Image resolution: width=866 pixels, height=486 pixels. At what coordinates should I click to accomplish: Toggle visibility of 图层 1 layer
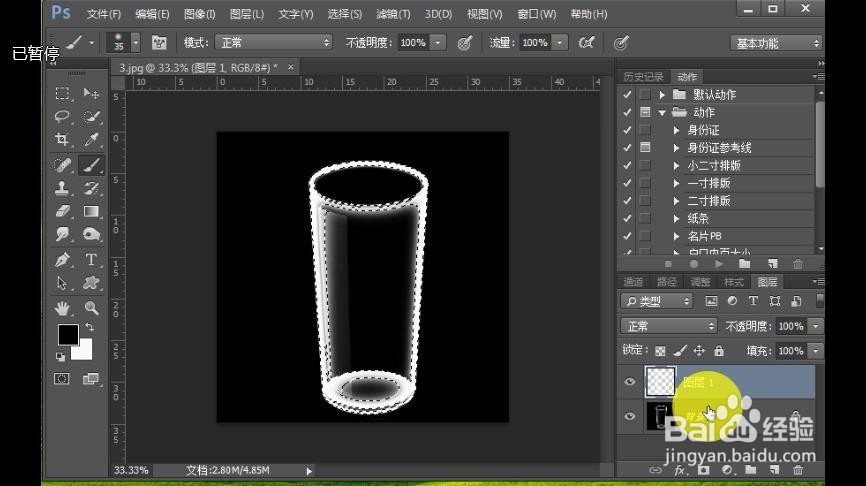pos(630,382)
